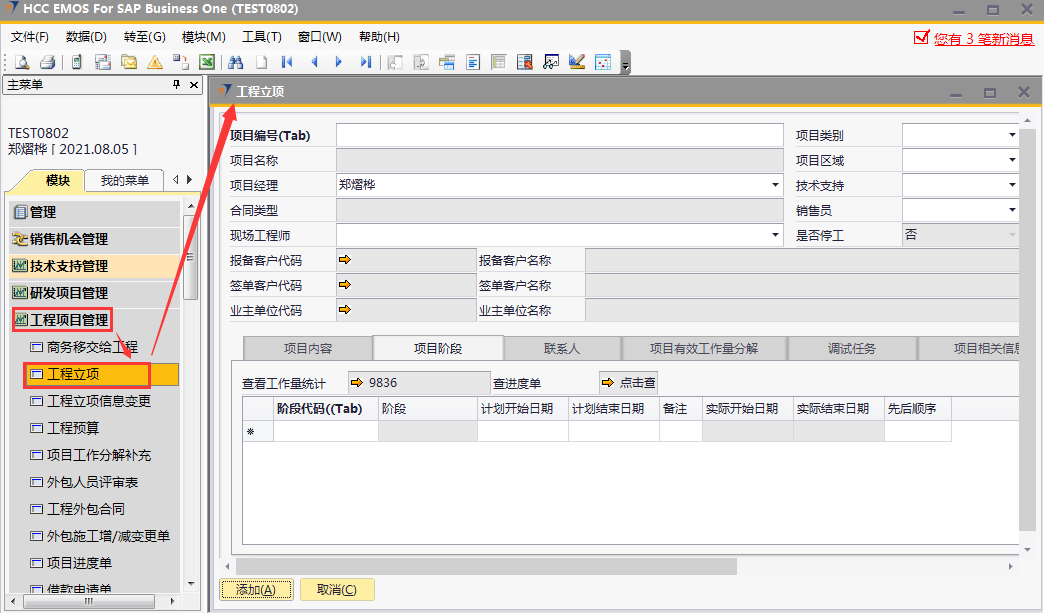This screenshot has height=613, width=1044.
Task: Click the 添加(A) button
Action: (256, 590)
